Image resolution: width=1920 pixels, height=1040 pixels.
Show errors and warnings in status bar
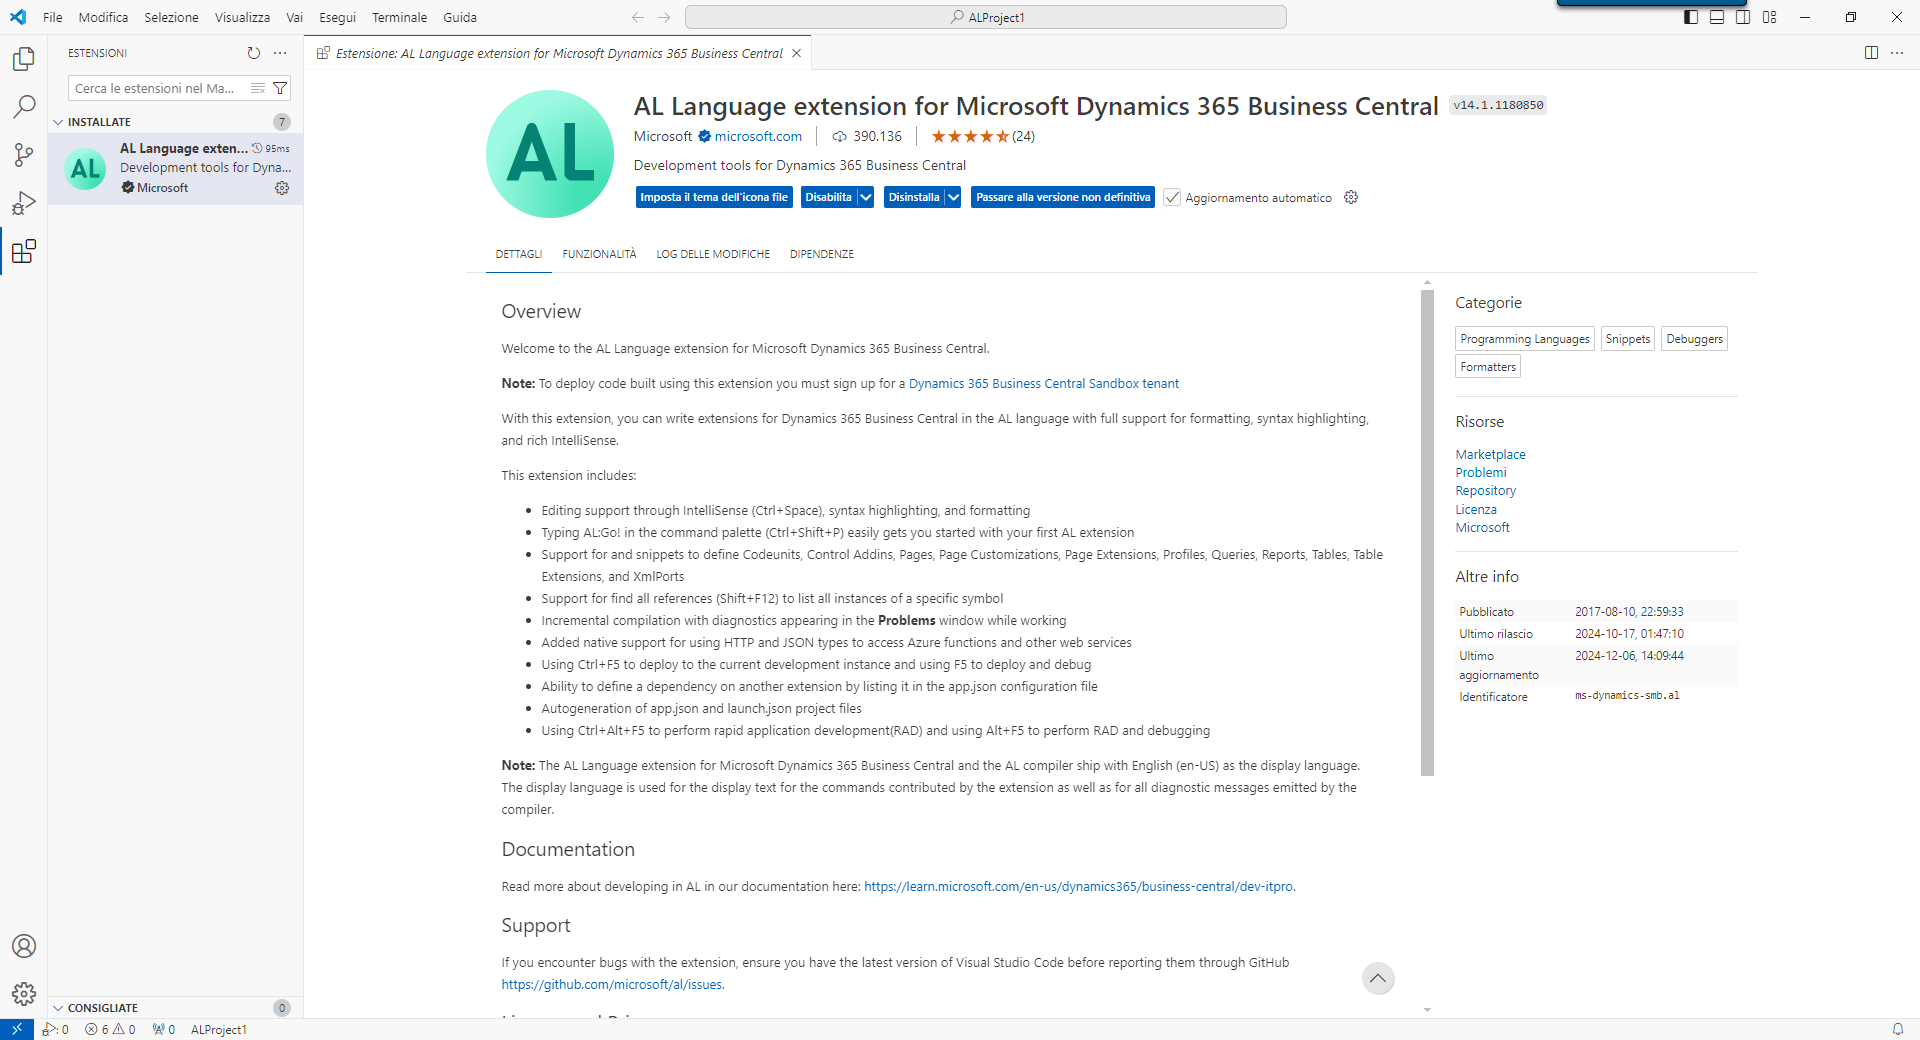(x=110, y=1029)
